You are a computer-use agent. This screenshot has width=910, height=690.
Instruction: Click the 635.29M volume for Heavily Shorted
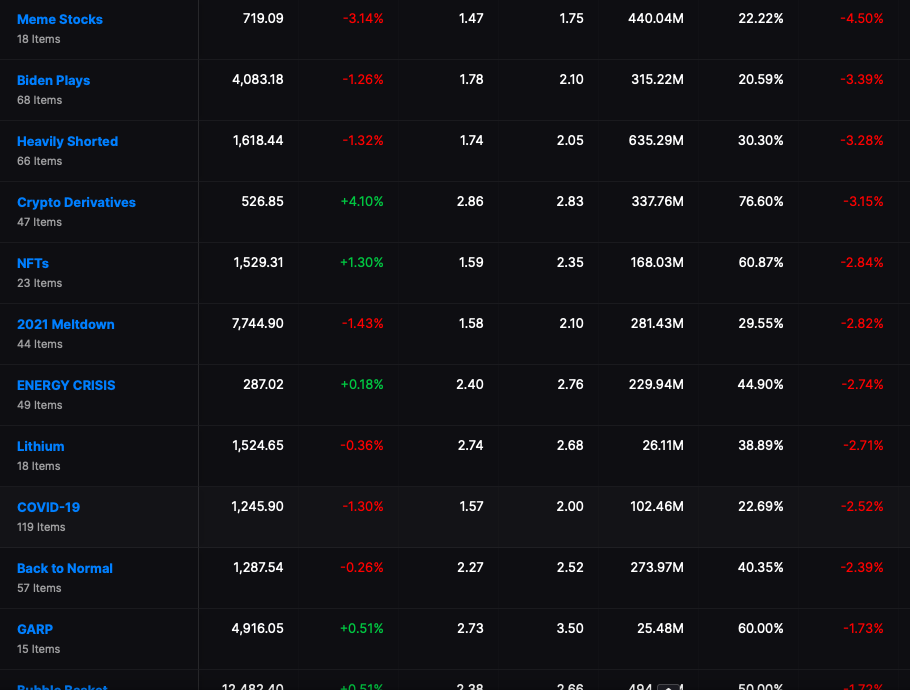656,140
